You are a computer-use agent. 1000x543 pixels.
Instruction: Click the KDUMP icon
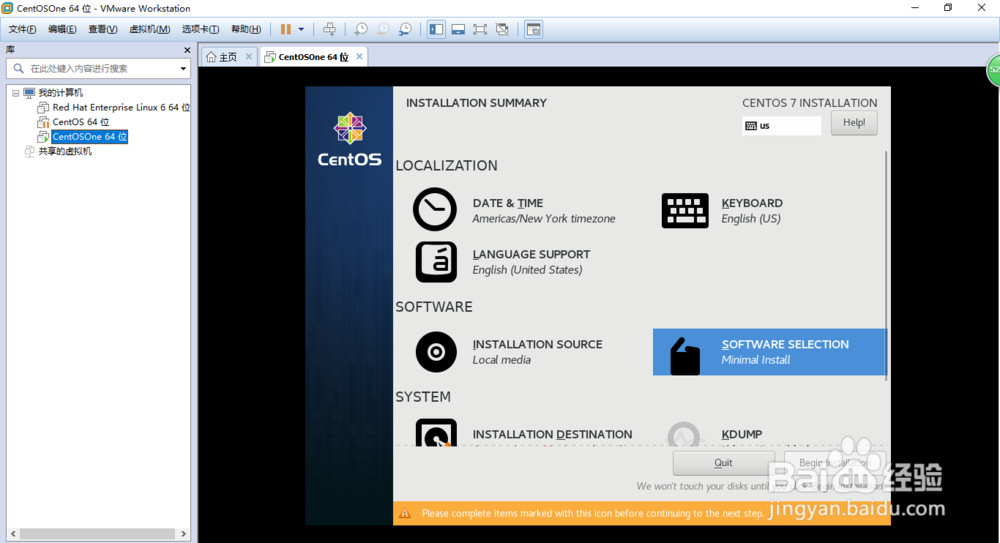click(x=684, y=434)
